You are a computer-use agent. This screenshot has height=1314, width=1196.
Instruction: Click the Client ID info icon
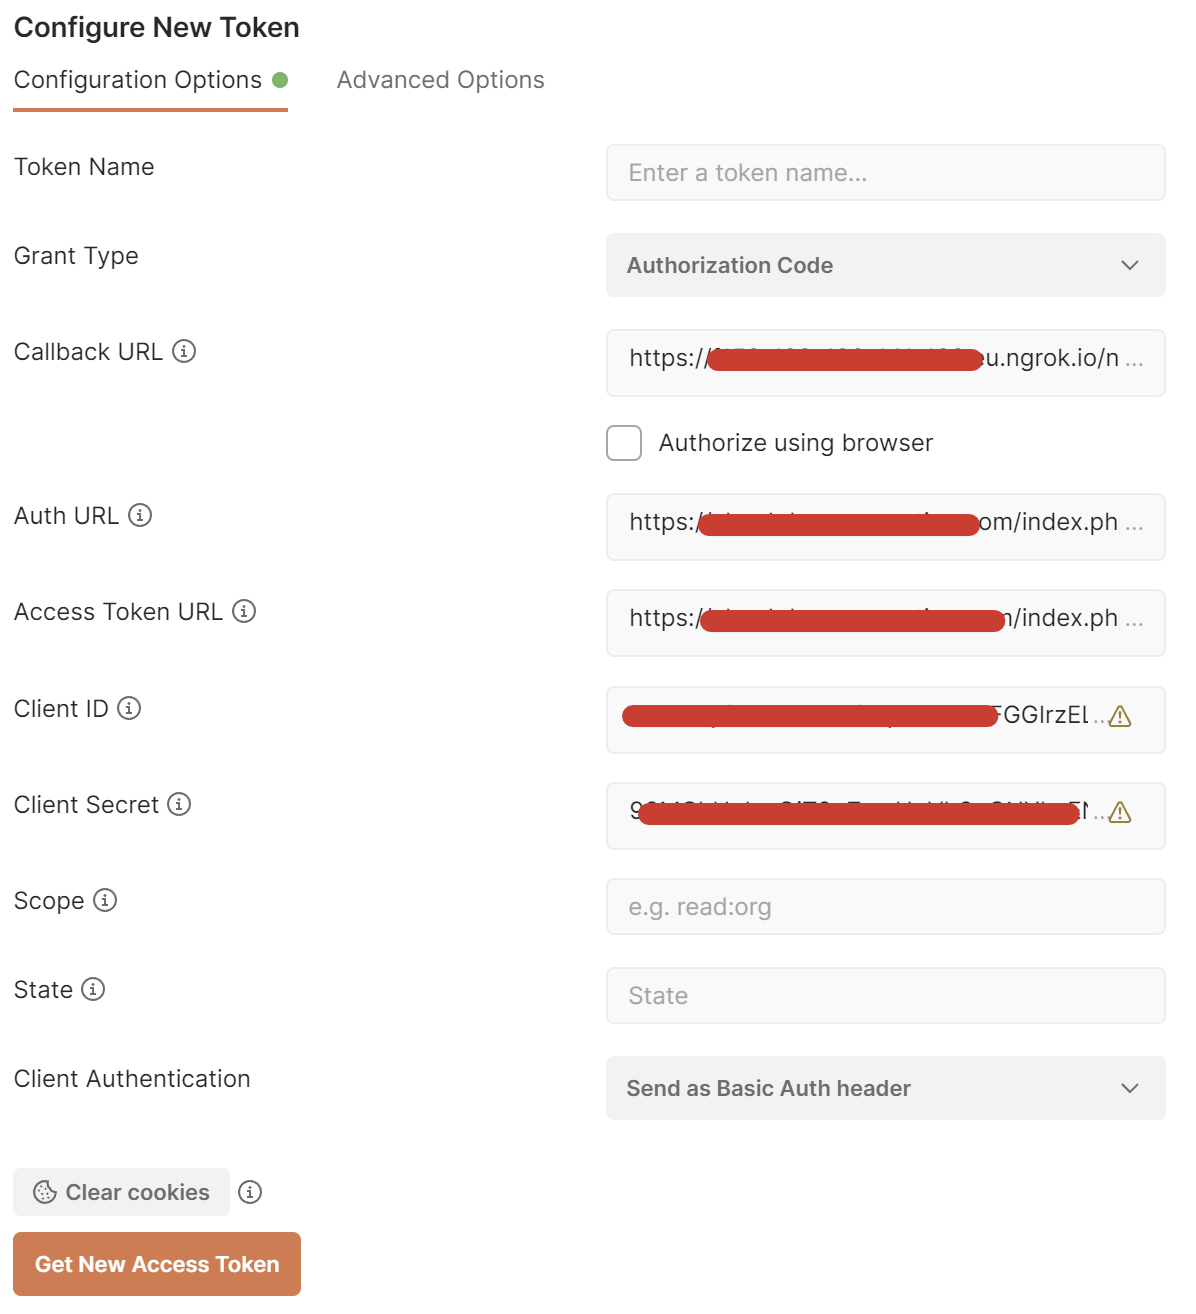129,708
